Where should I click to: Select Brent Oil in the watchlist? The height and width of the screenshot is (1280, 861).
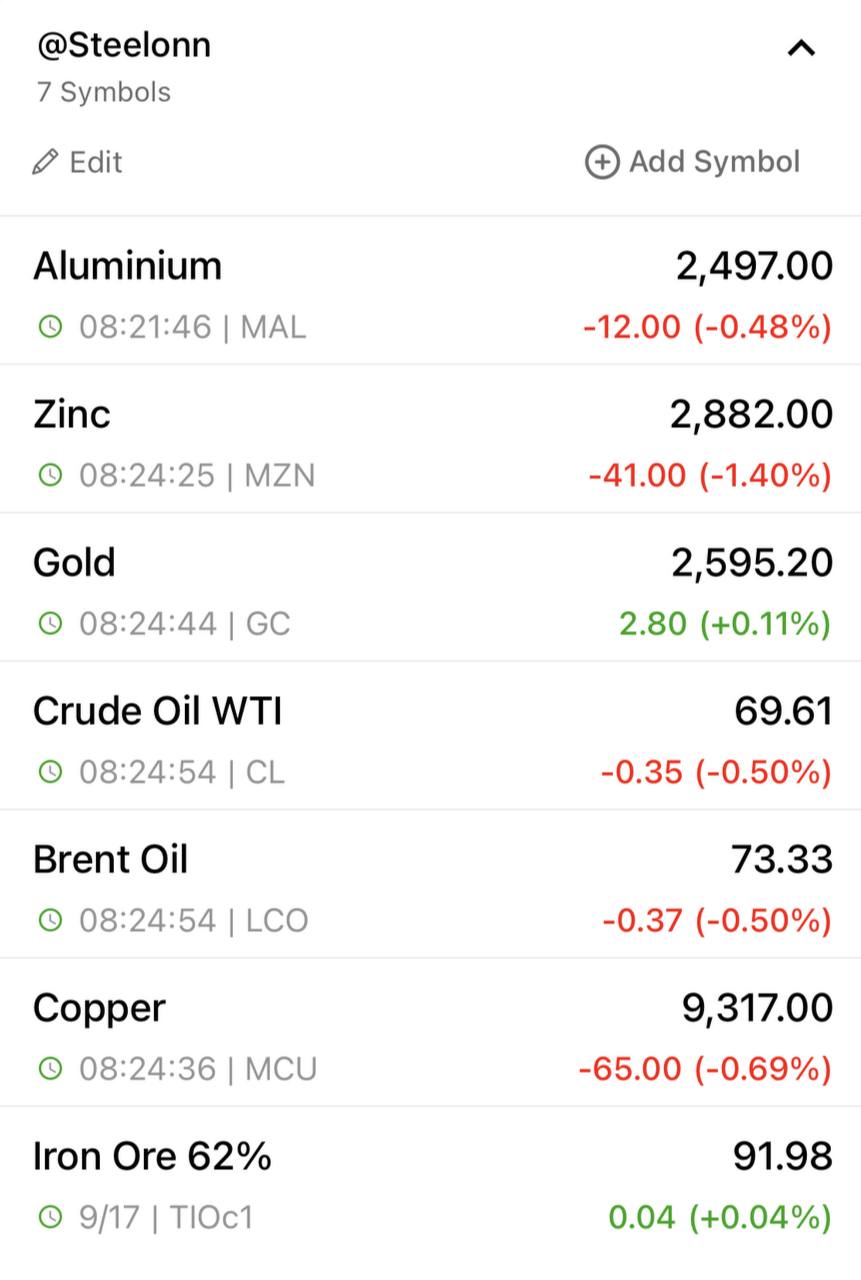(x=430, y=884)
